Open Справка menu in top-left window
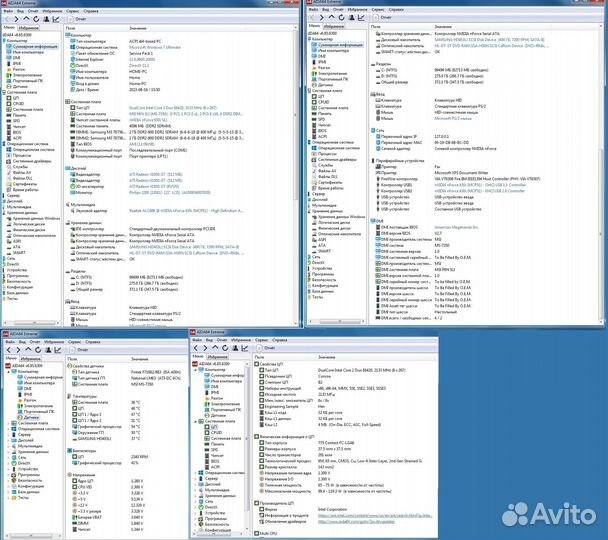Screen dimensions: 608x540 [x=91, y=11]
